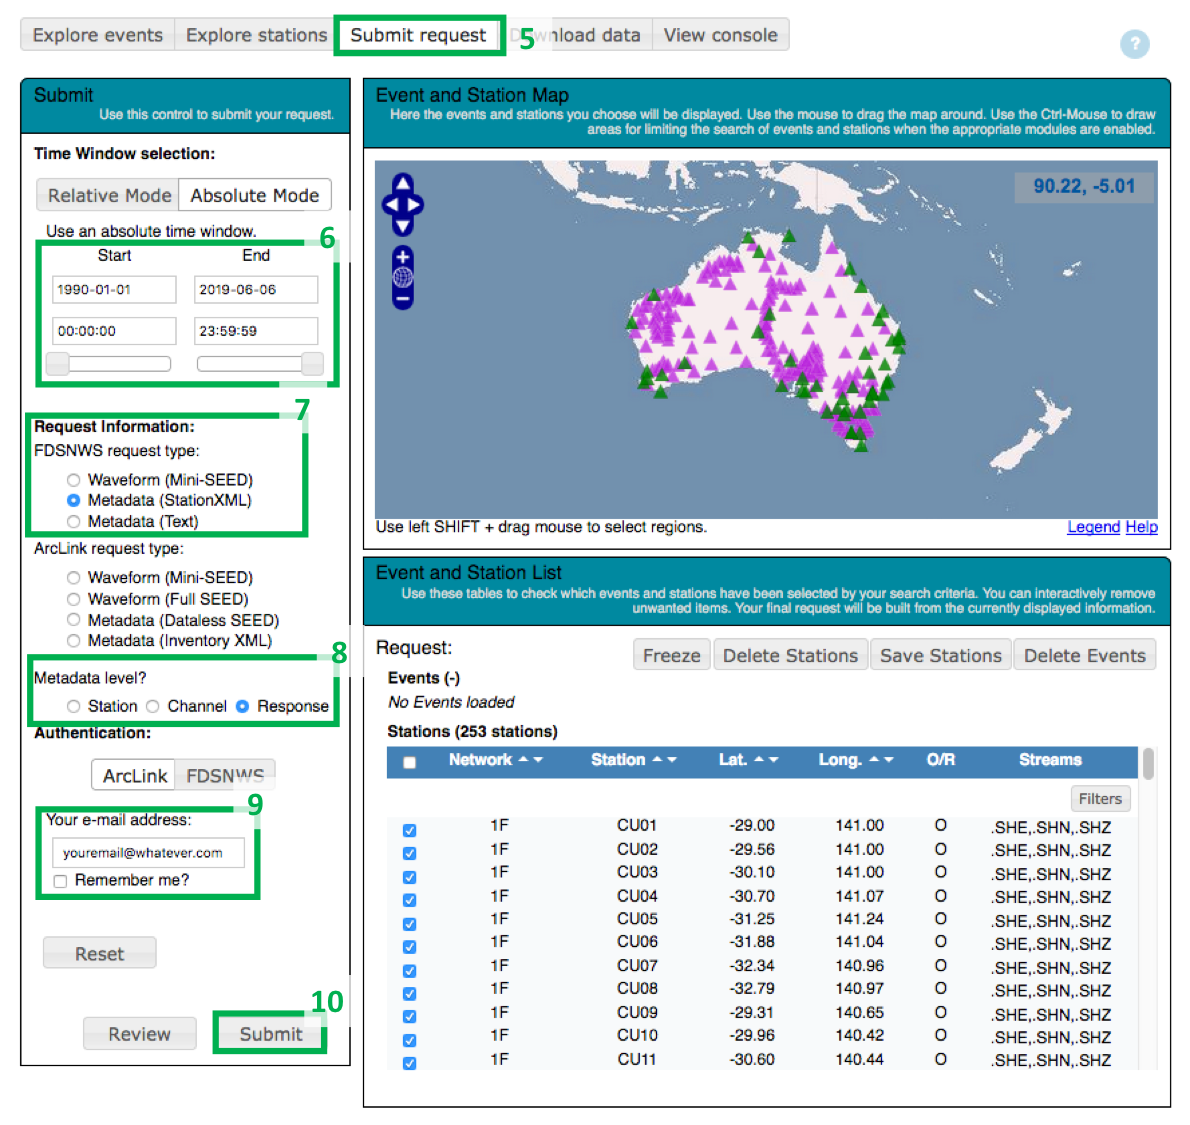Sort the Long. column descending

point(888,760)
